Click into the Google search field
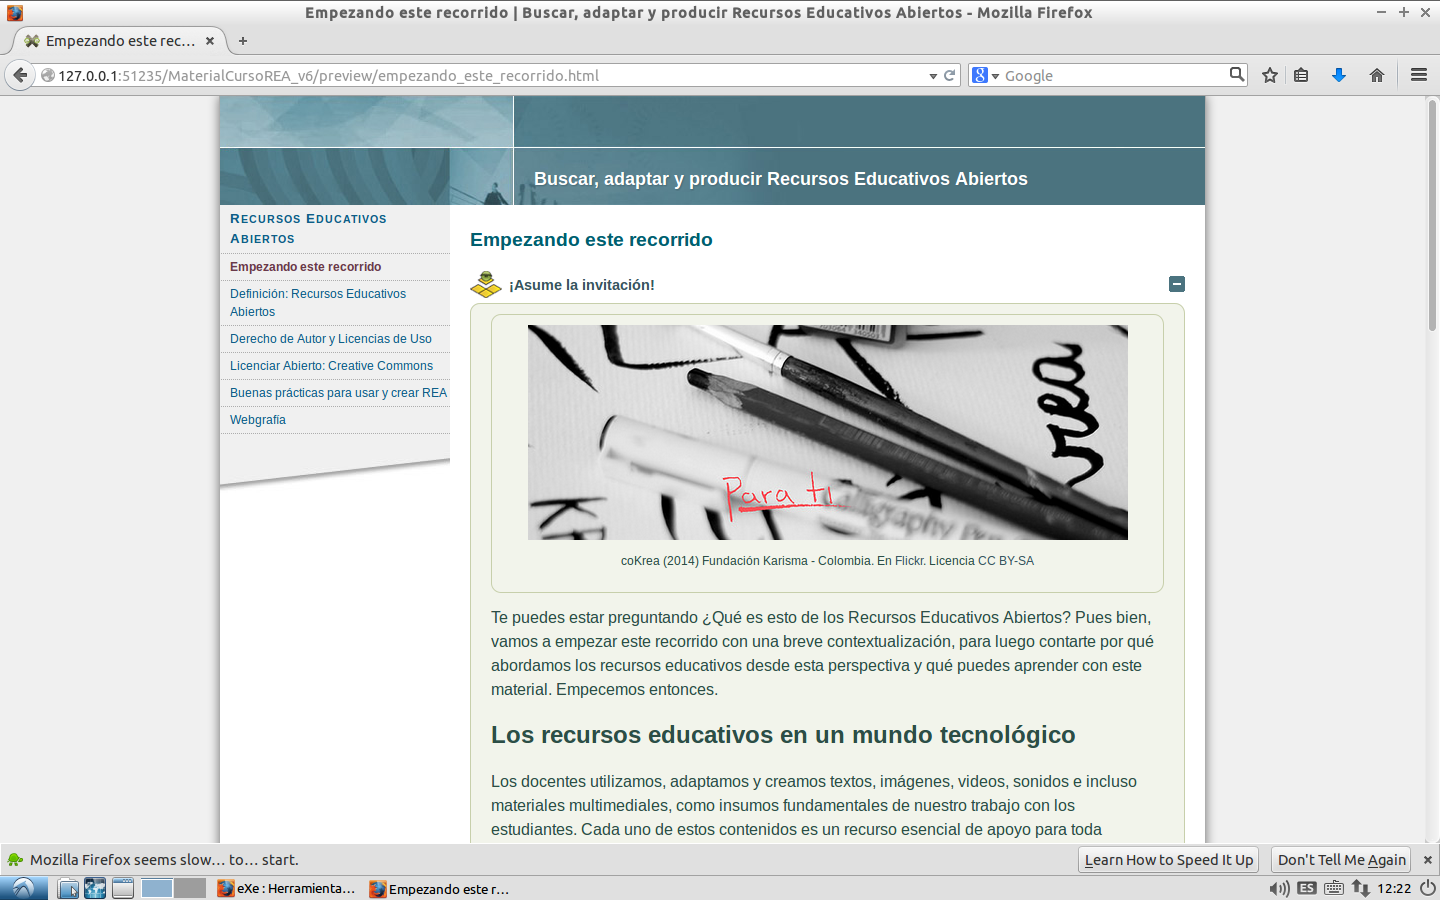This screenshot has height=900, width=1440. coord(1114,76)
